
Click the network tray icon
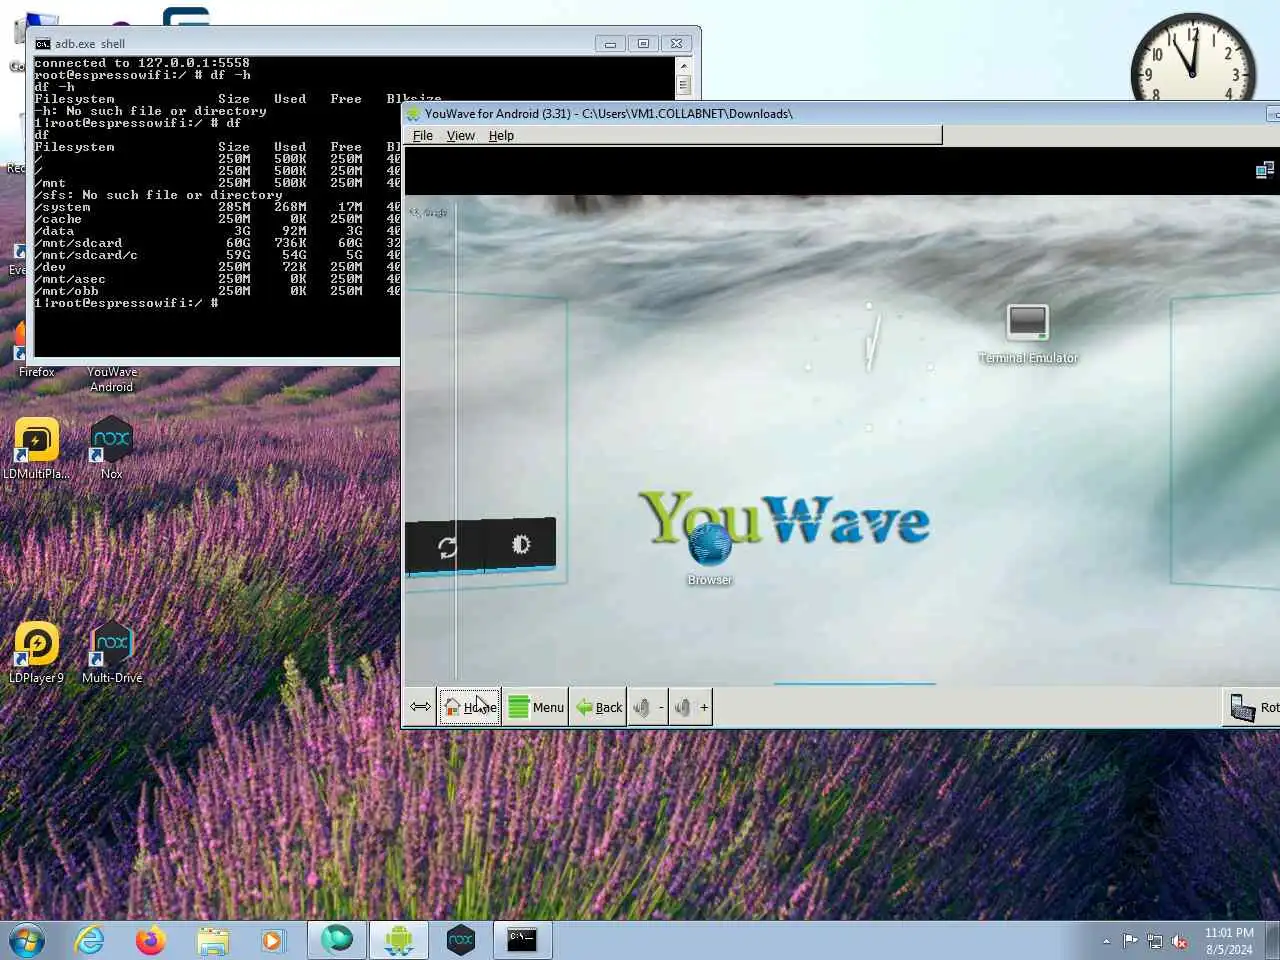(1155, 941)
